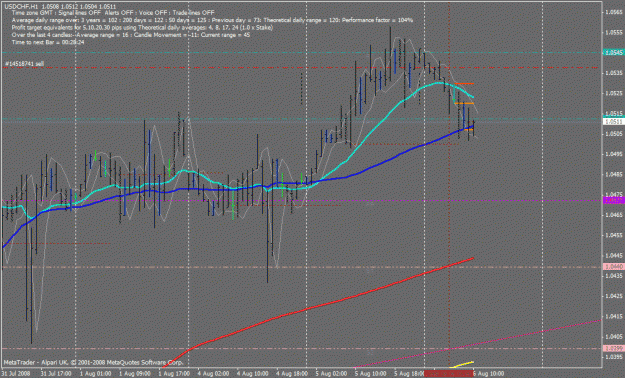625x378 pixels.
Task: Click the '1 Aug 01:00' time axis label
Action: (x=96, y=374)
